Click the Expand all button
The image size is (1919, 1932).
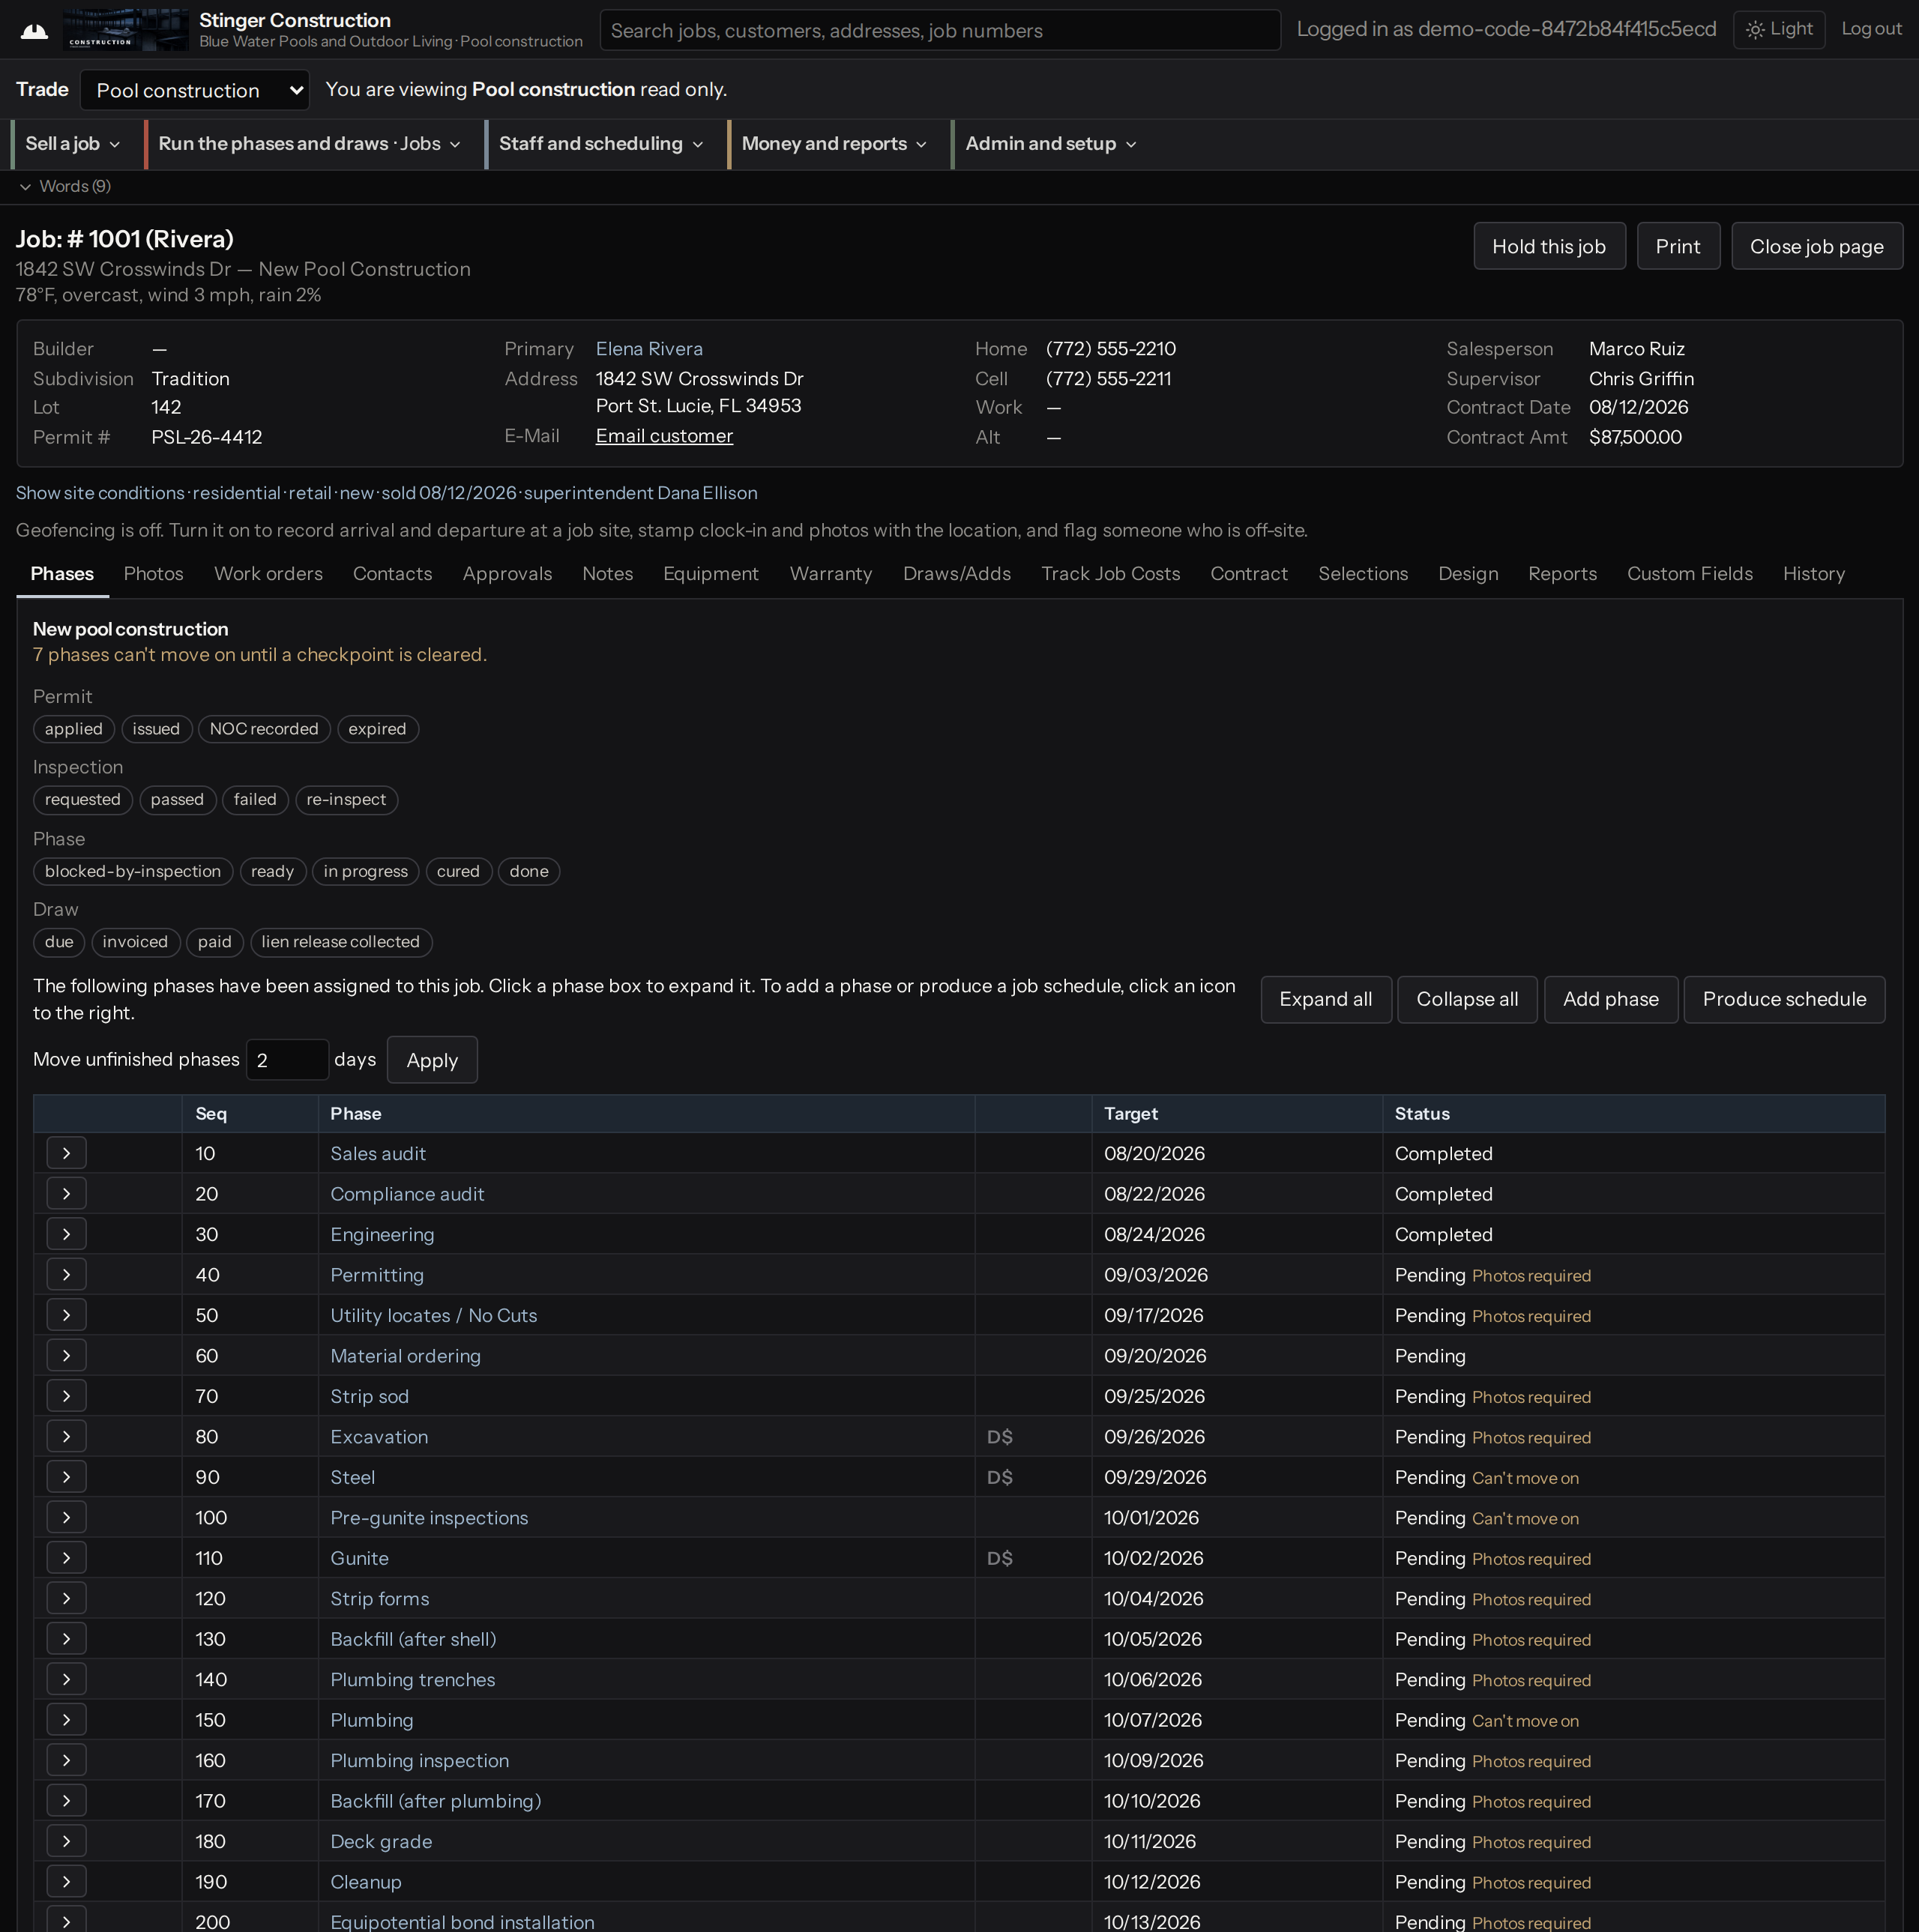[x=1325, y=999]
